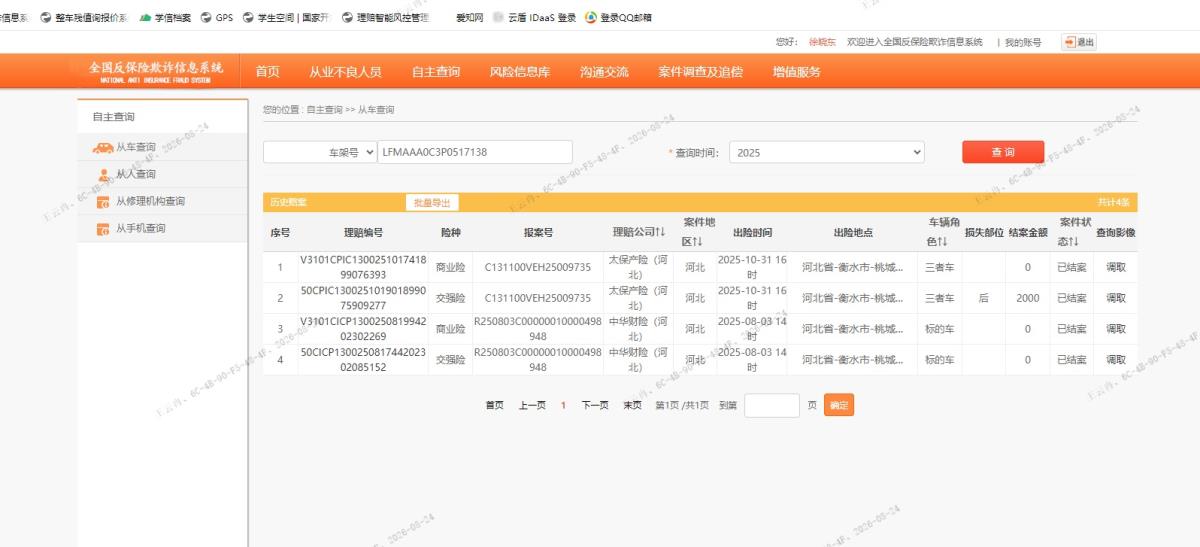Click the VIN input field LFMAAA0C3P0517138
Screen dimensions: 1200x547
pos(475,152)
